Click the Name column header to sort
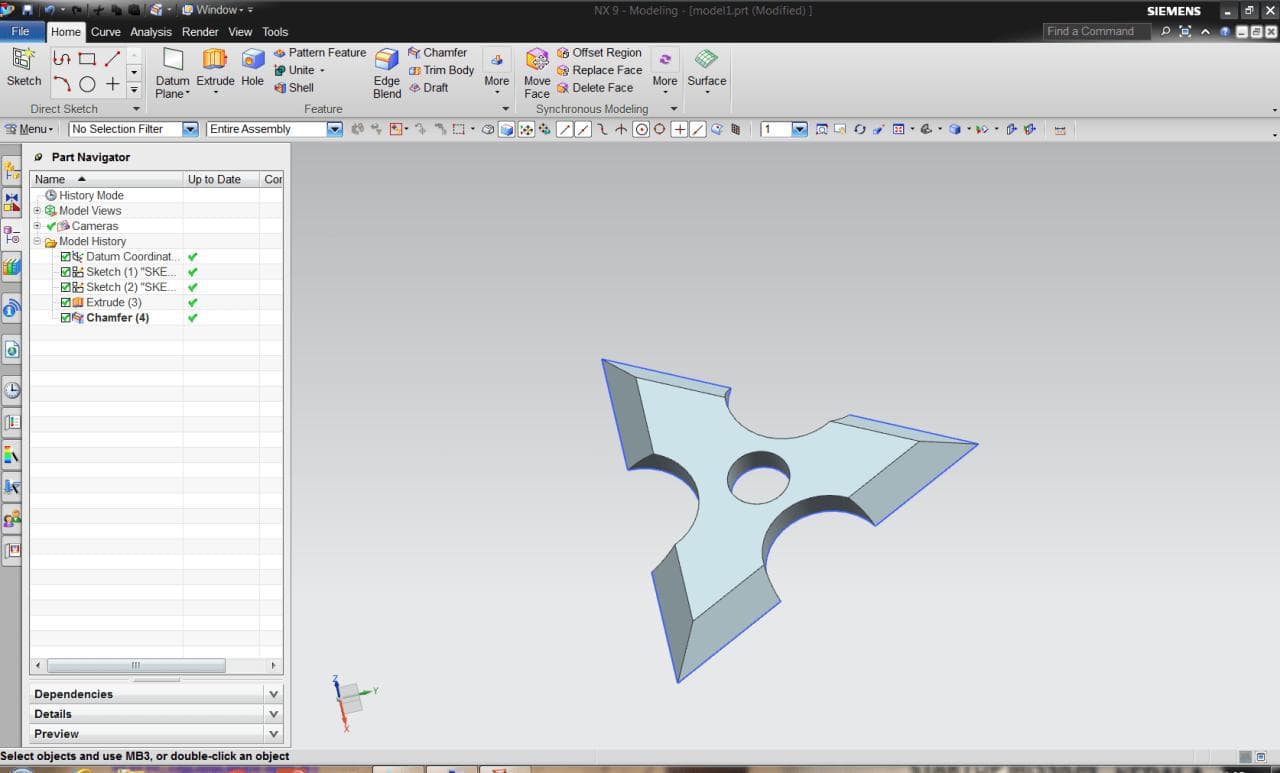This screenshot has width=1280, height=773. 106,179
